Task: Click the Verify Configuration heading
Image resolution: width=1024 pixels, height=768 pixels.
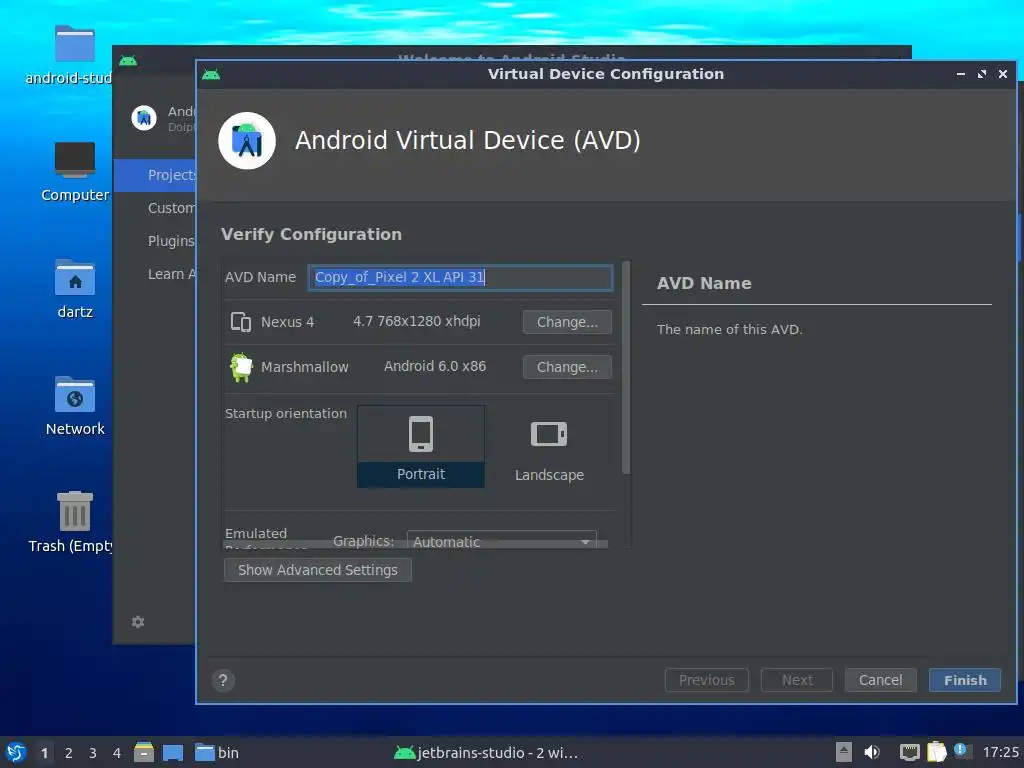Action: coord(312,234)
